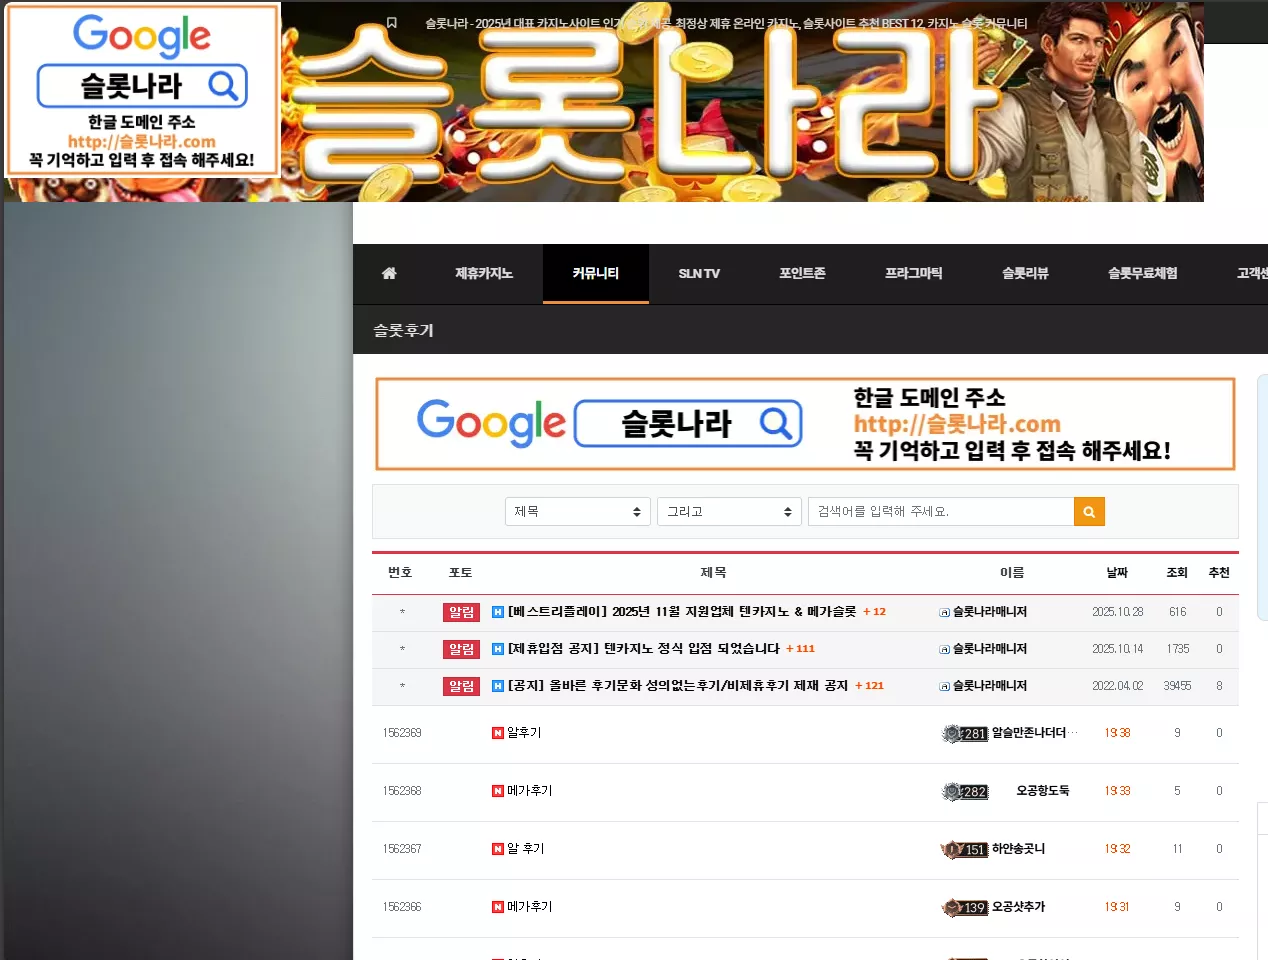The height and width of the screenshot is (960, 1268).
Task: Click author name 슬롯나라매니저 in first notice
Action: point(989,612)
